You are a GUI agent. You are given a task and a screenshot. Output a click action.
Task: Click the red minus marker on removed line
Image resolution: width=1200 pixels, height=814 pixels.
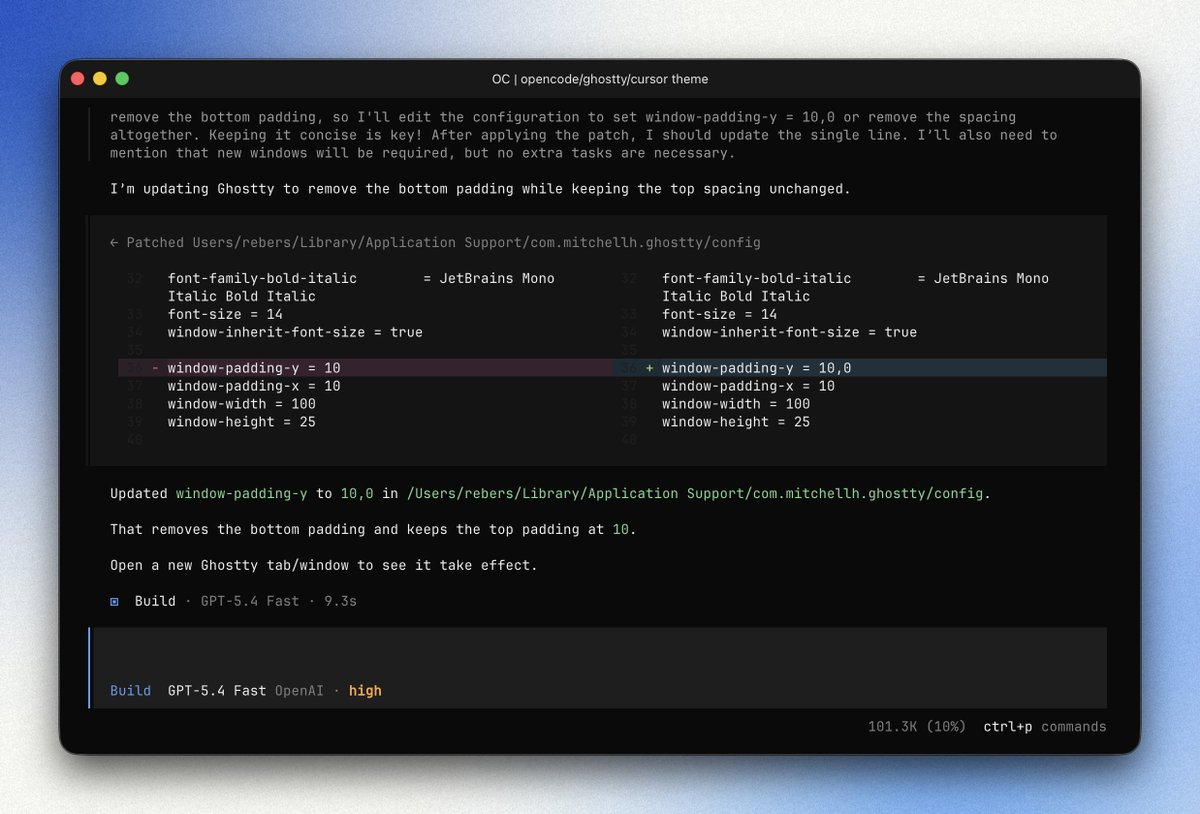click(155, 368)
